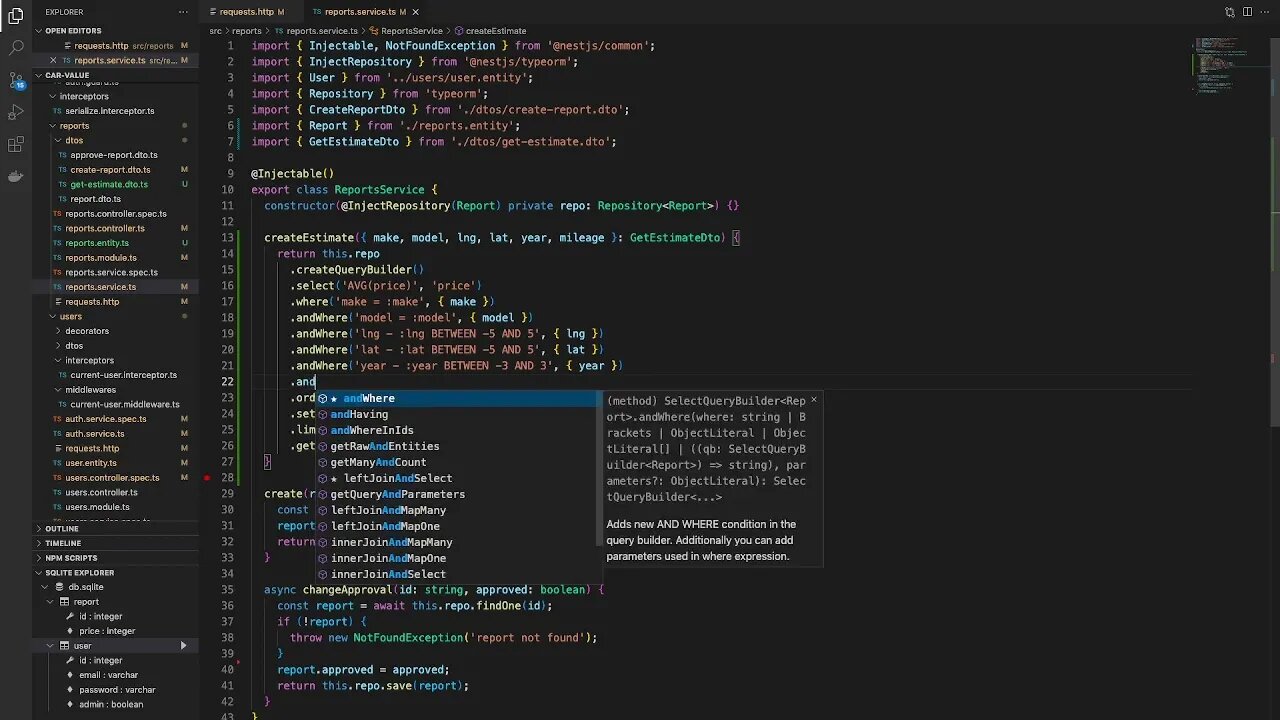Open editor title more actions ellipsis

pyautogui.click(x=1265, y=12)
